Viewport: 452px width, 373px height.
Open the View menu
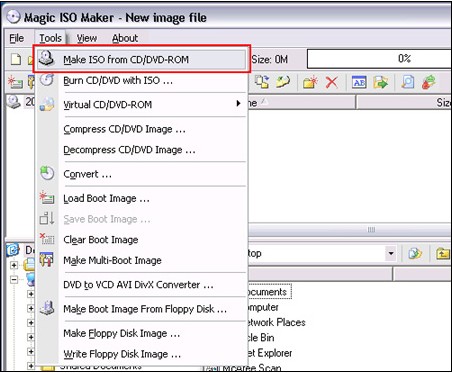click(87, 38)
